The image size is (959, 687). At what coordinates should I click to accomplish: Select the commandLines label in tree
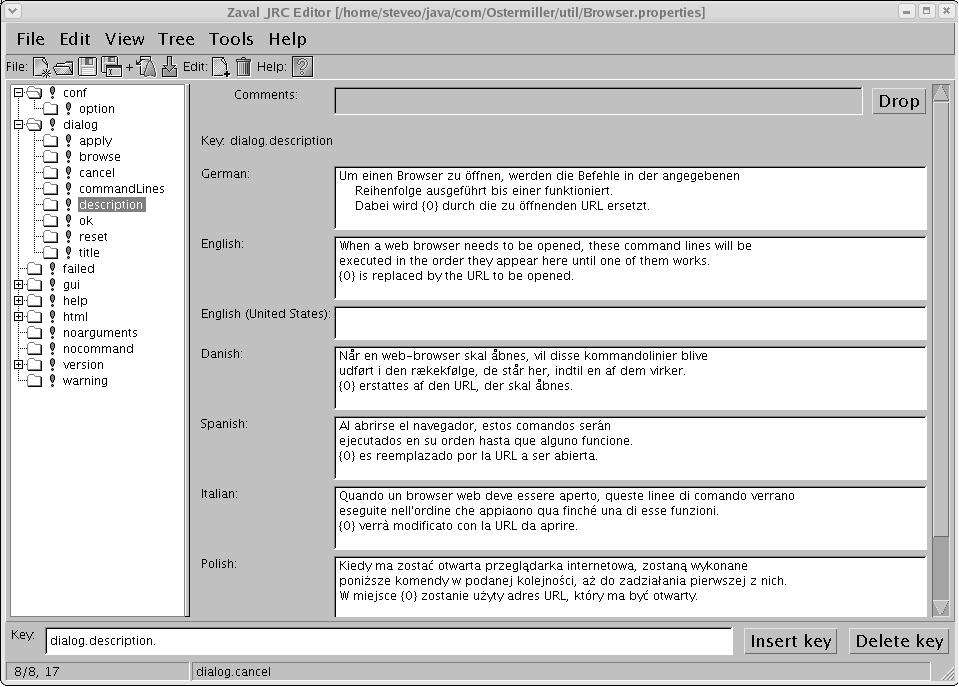(122, 188)
